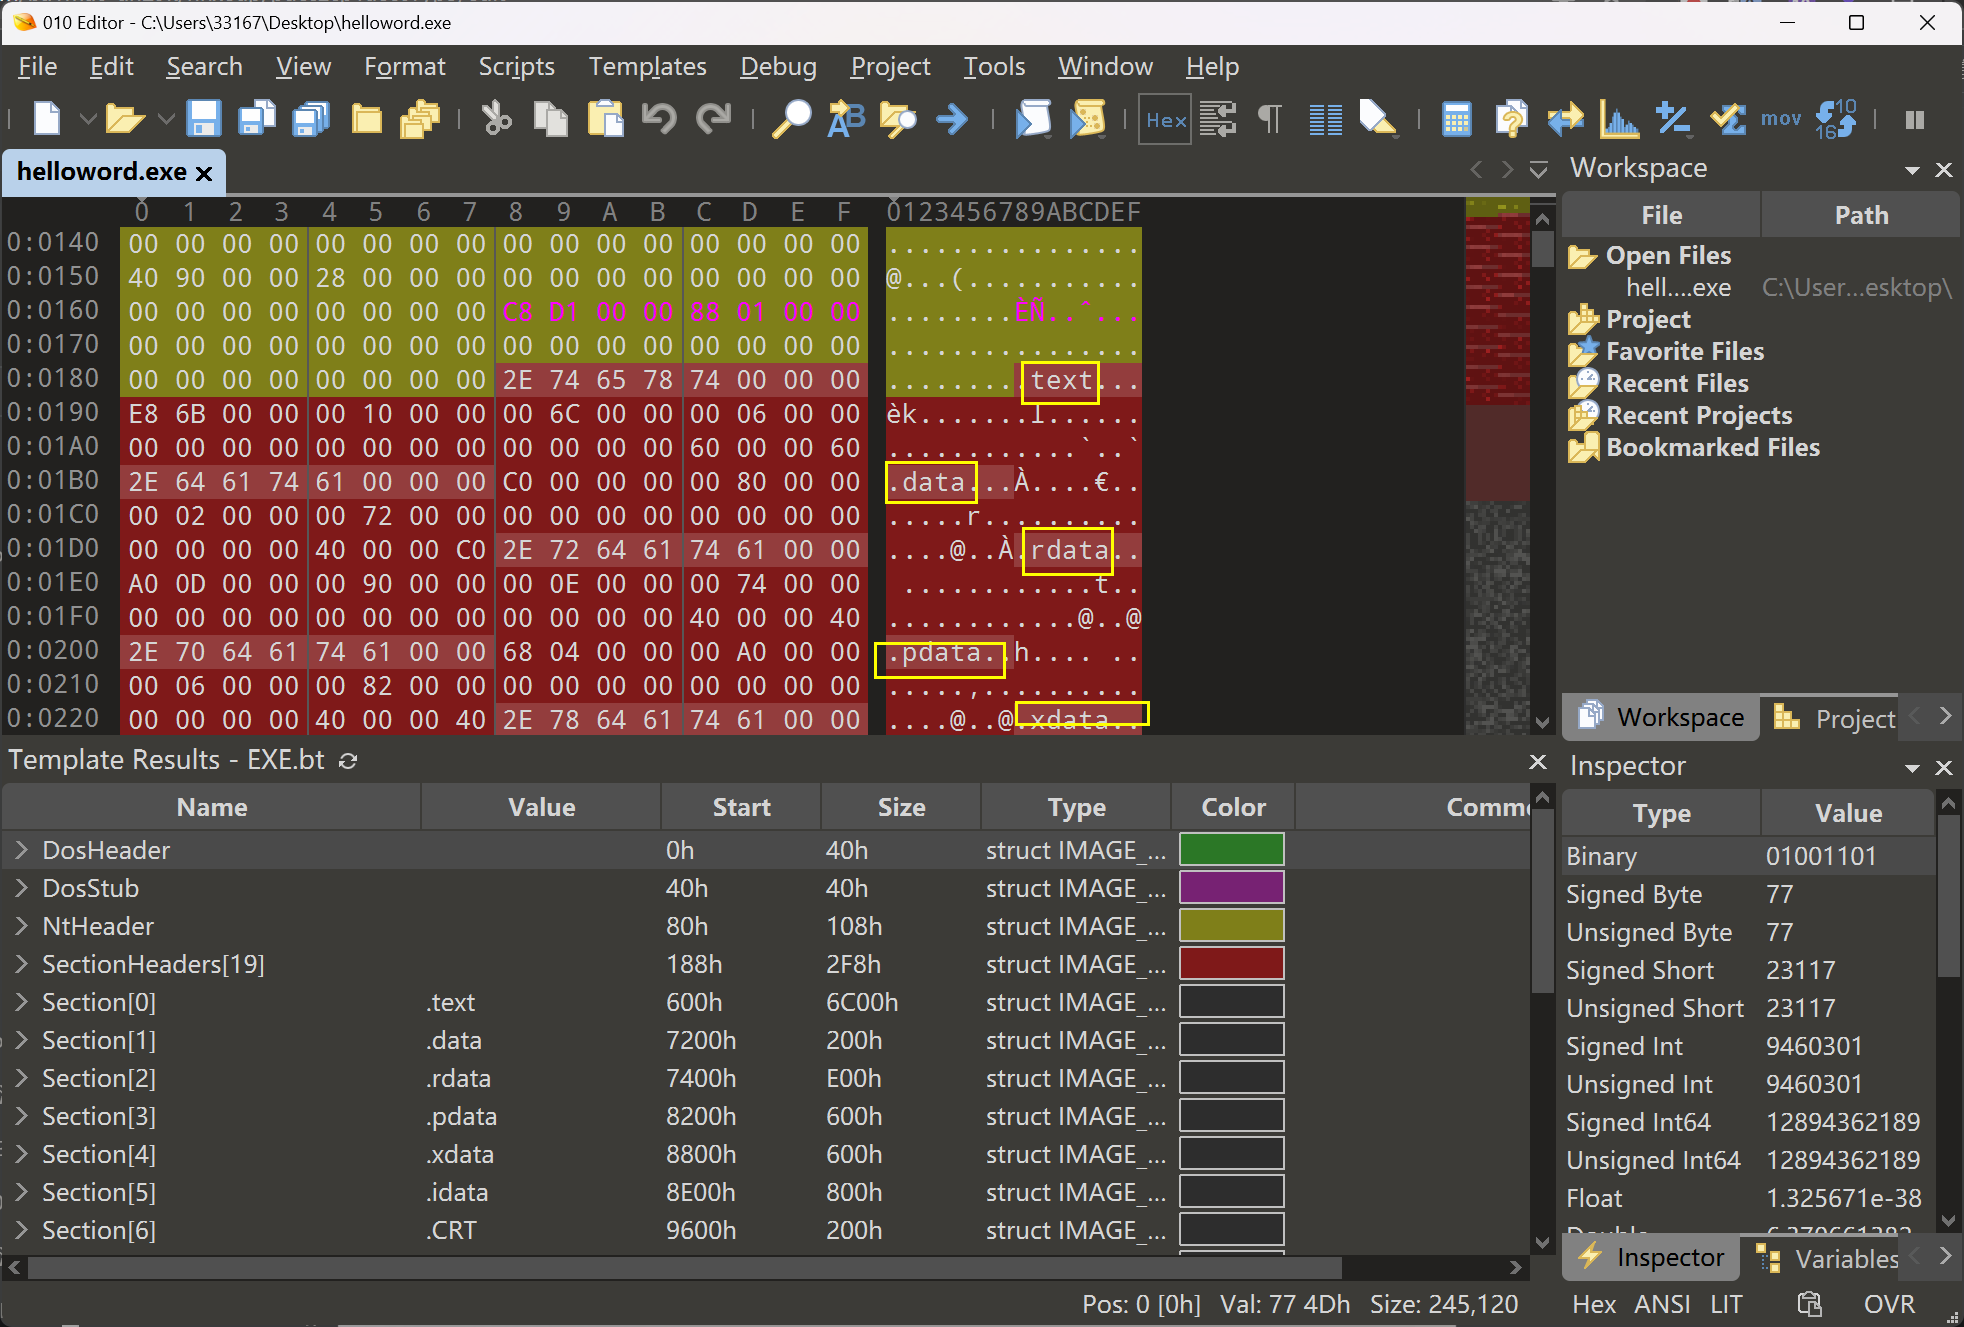Click the Start column header
The height and width of the screenshot is (1327, 1964).
point(741,807)
